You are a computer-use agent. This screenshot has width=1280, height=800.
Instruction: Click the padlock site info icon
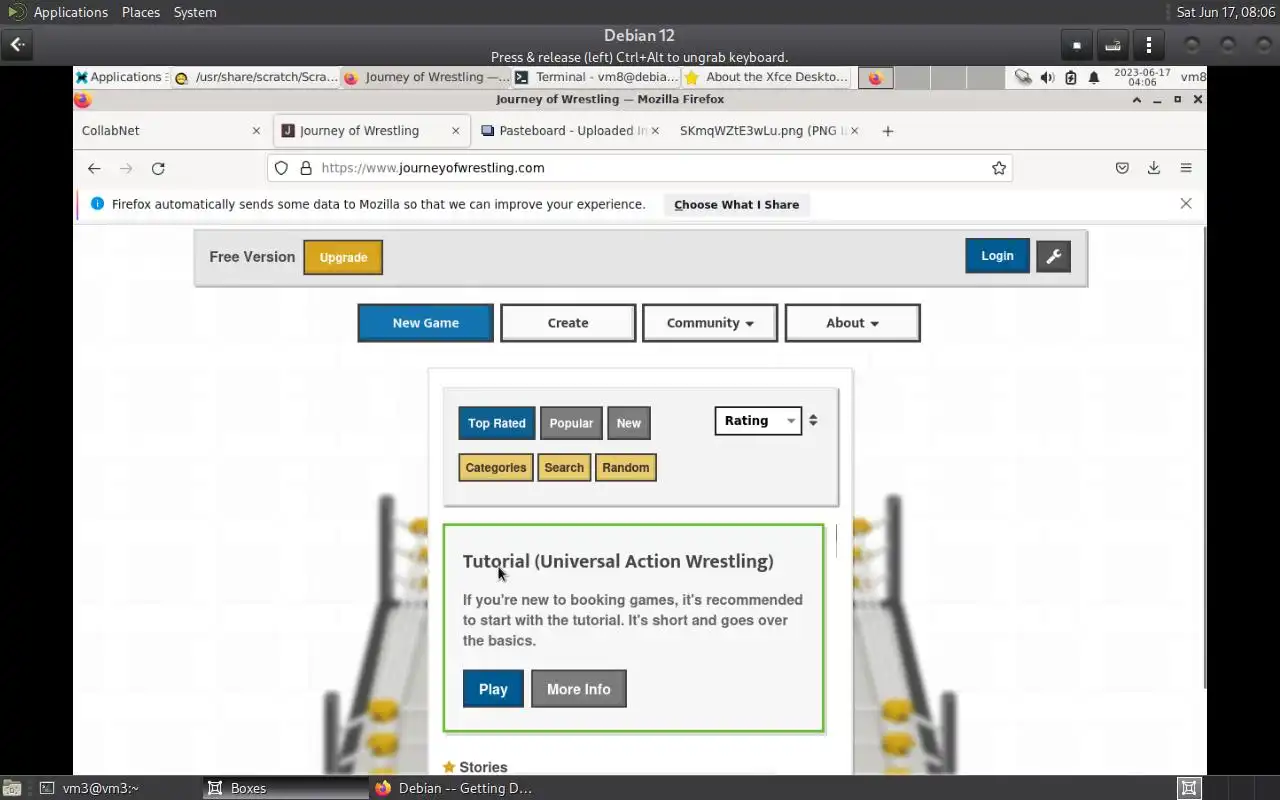tap(306, 168)
